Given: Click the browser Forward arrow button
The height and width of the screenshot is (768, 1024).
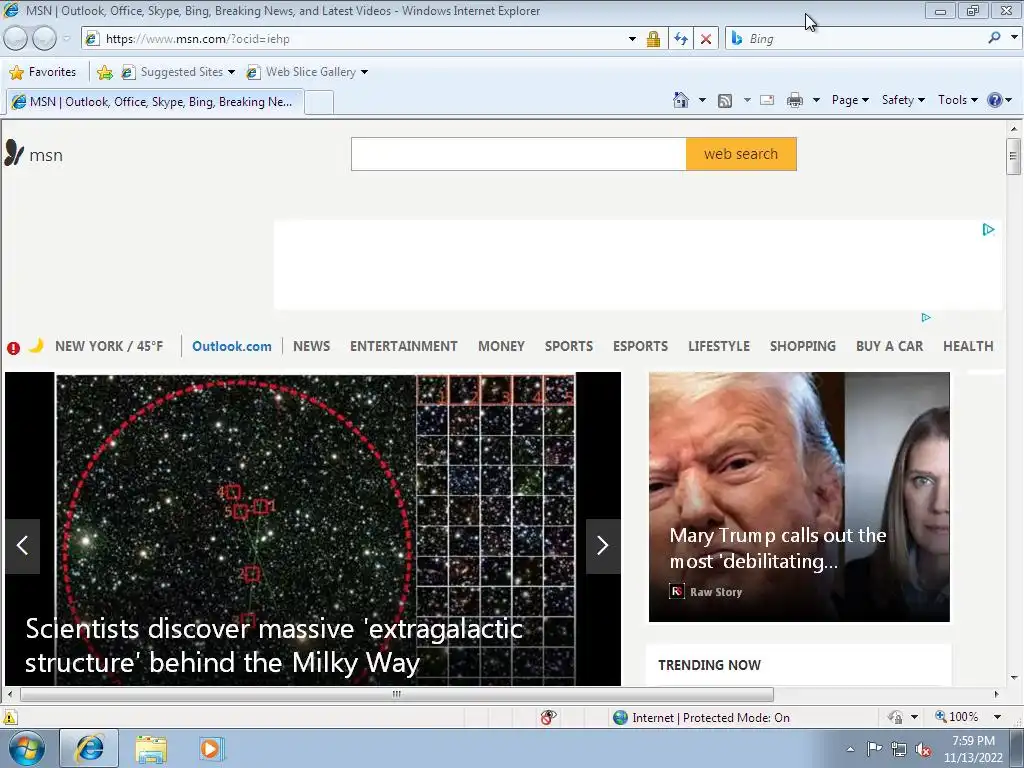Looking at the screenshot, I should (x=44, y=39).
